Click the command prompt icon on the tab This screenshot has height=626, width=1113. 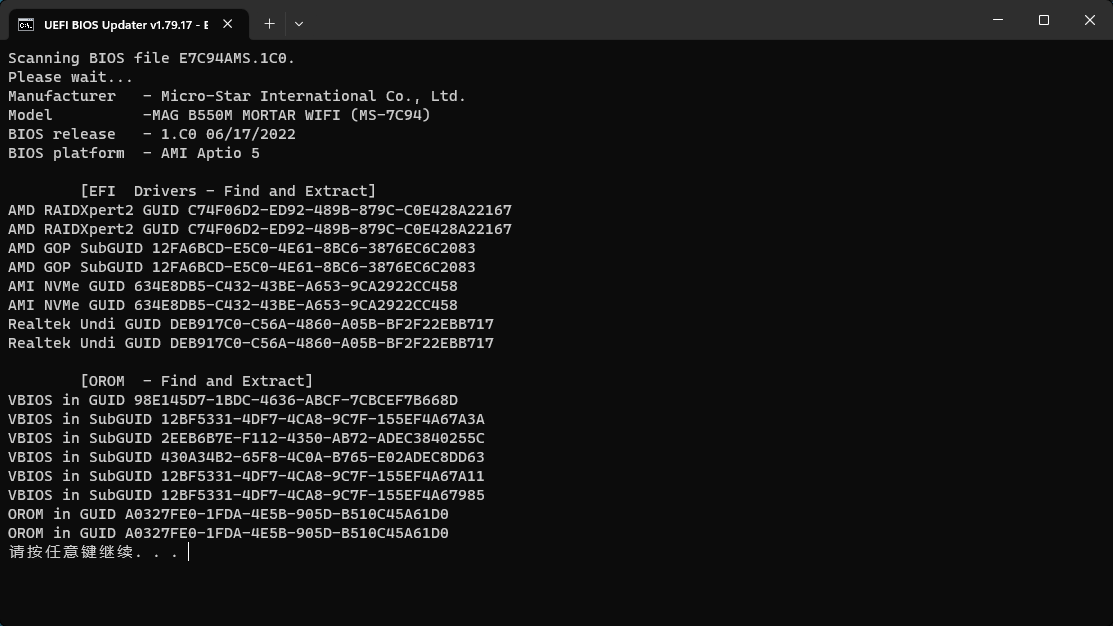tap(26, 23)
